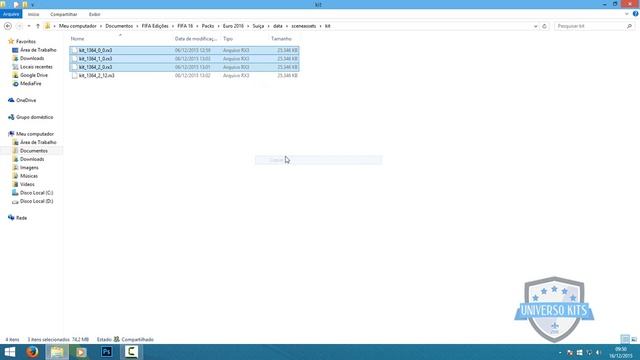Navigate to FIFA Edições breadcrumb
Viewport: 640px width, 360px height.
155,26
